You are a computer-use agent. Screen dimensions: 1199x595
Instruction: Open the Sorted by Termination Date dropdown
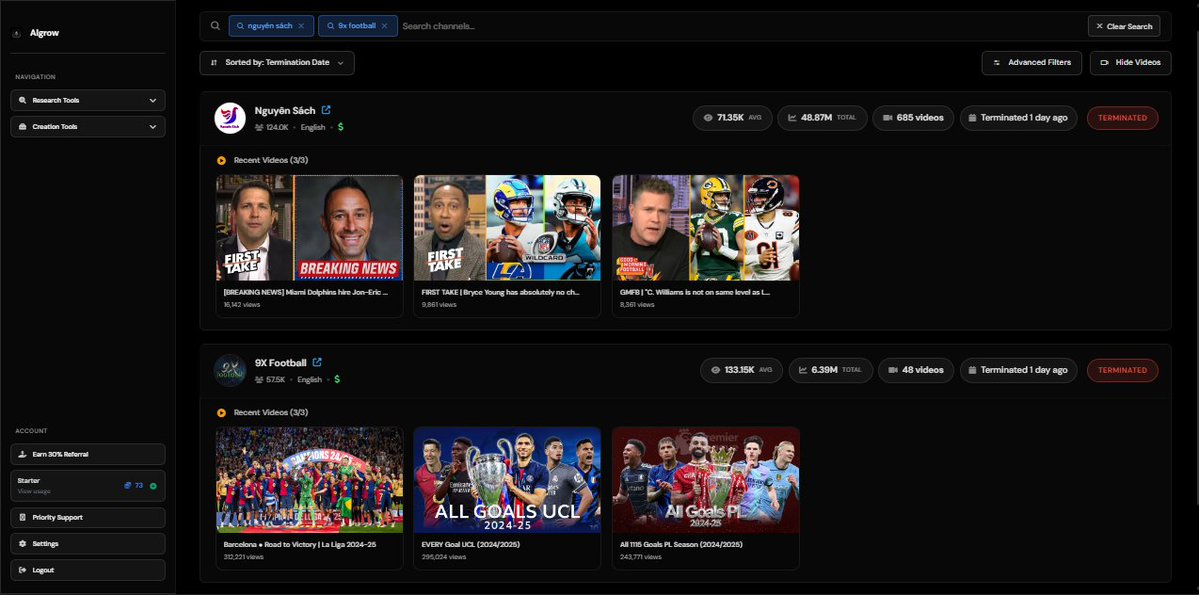277,63
